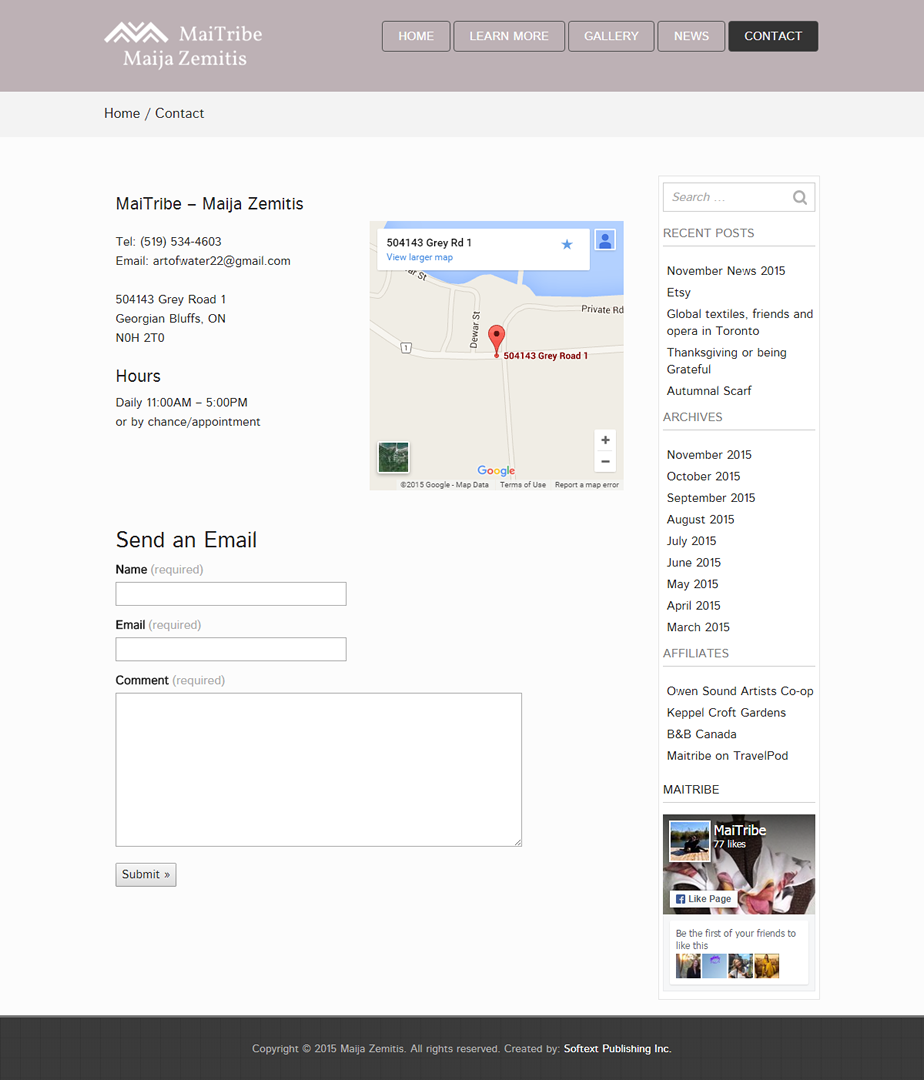The height and width of the screenshot is (1080, 924).
Task: Open the July 2015 archive
Action: pyautogui.click(x=691, y=541)
